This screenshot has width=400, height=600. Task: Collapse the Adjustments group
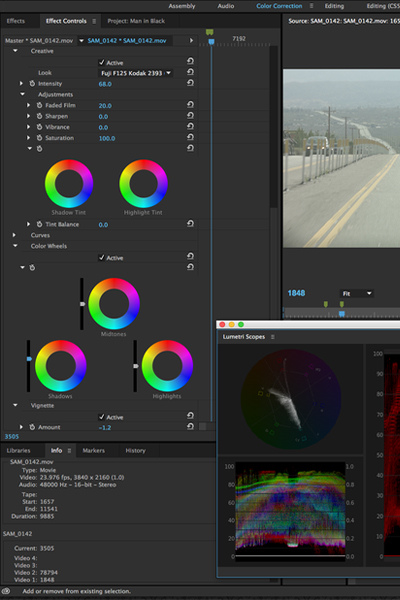23,94
